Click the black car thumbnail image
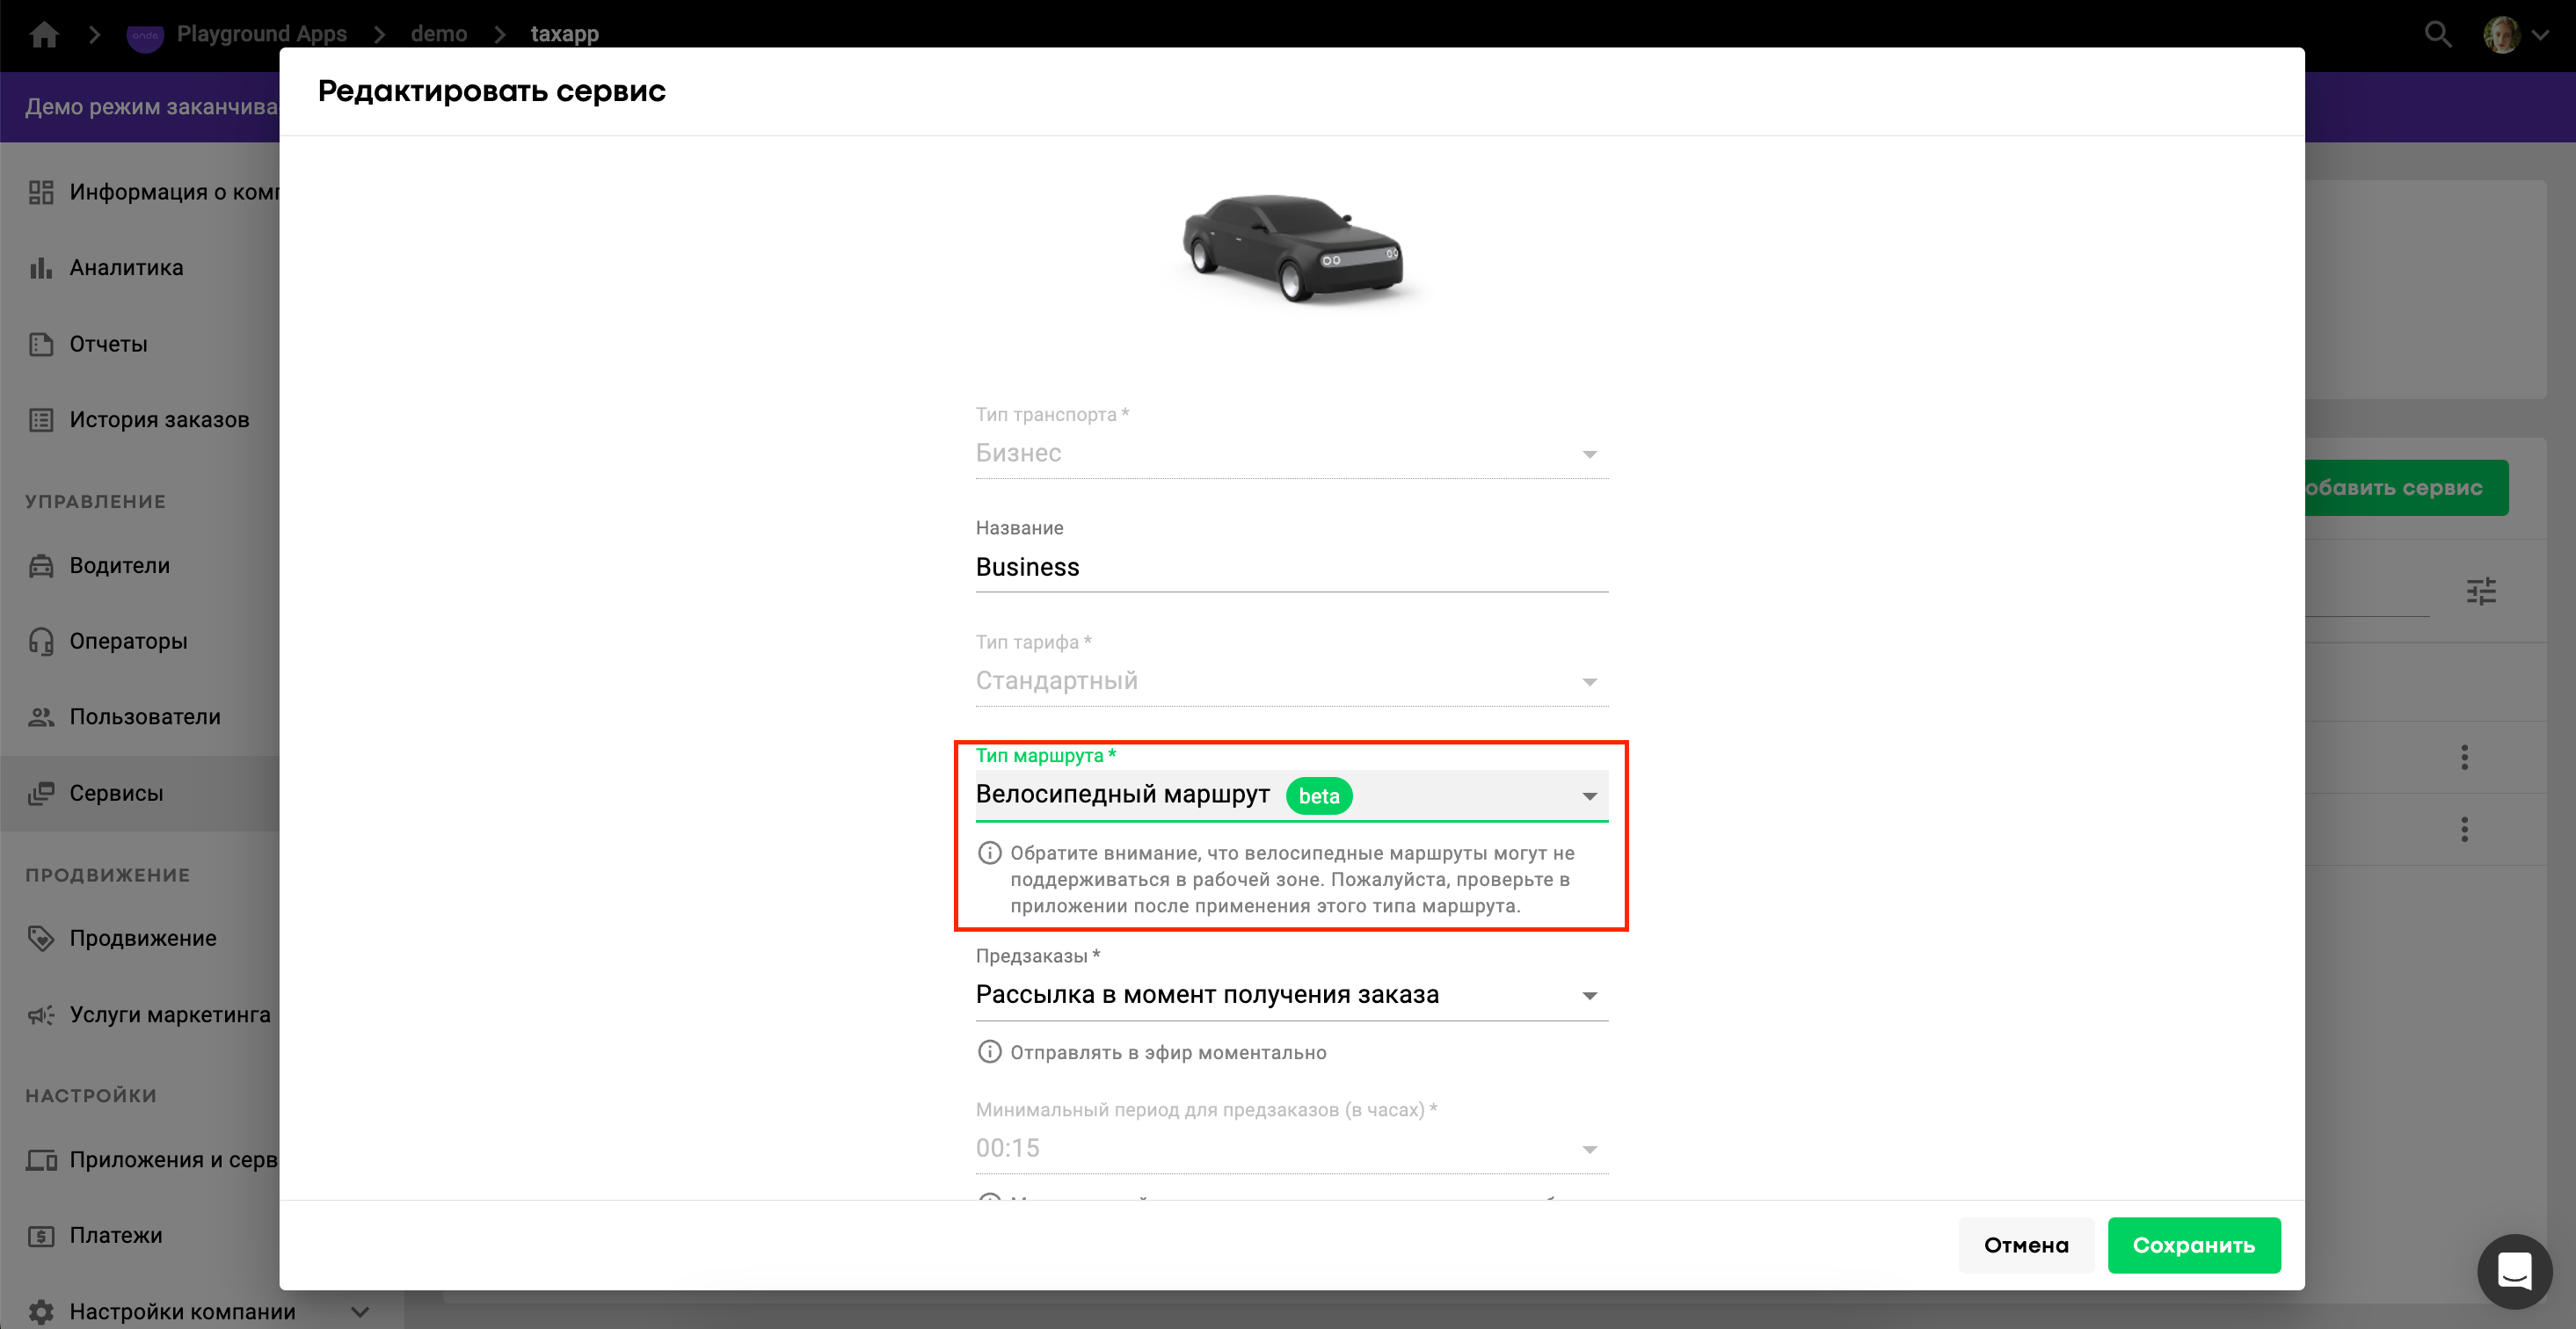2576x1329 pixels. tap(1292, 247)
